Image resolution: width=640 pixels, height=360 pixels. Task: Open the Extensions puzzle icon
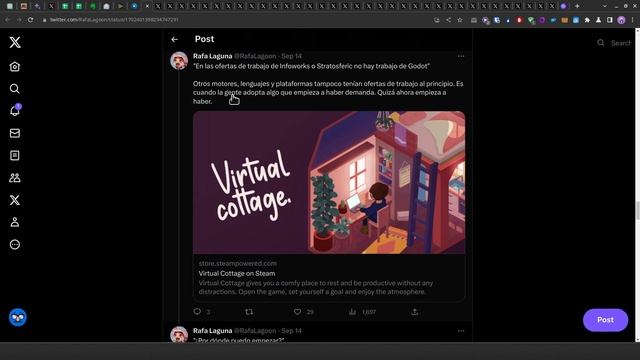587,20
